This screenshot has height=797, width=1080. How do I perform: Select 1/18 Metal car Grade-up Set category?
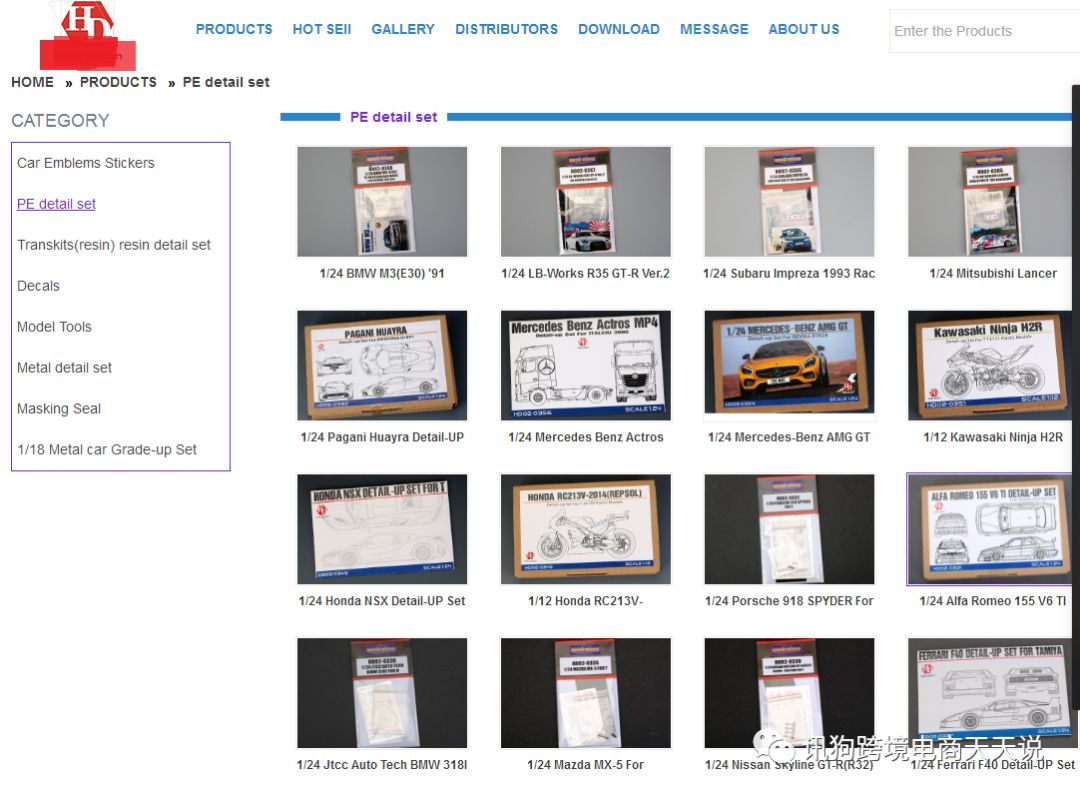pyautogui.click(x=107, y=450)
